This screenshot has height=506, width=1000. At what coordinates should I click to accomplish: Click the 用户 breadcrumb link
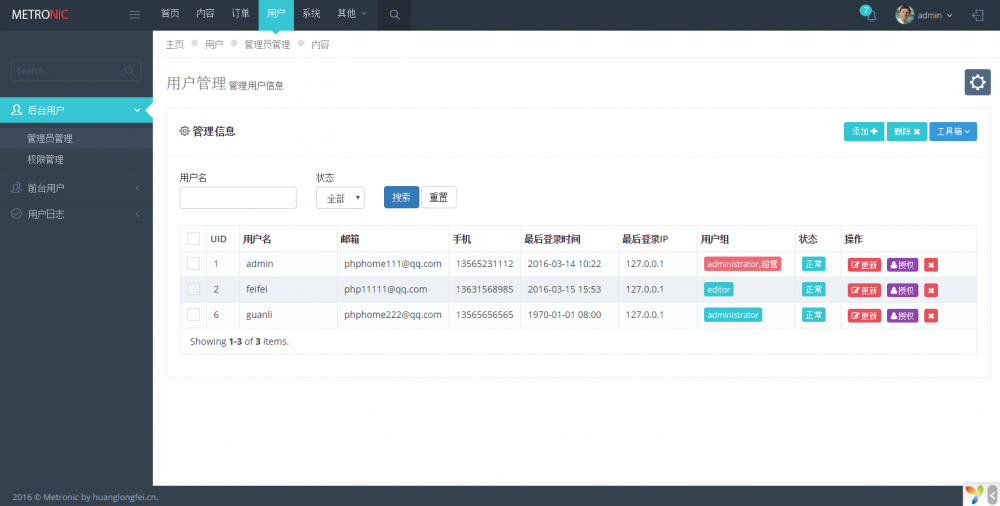pos(214,45)
